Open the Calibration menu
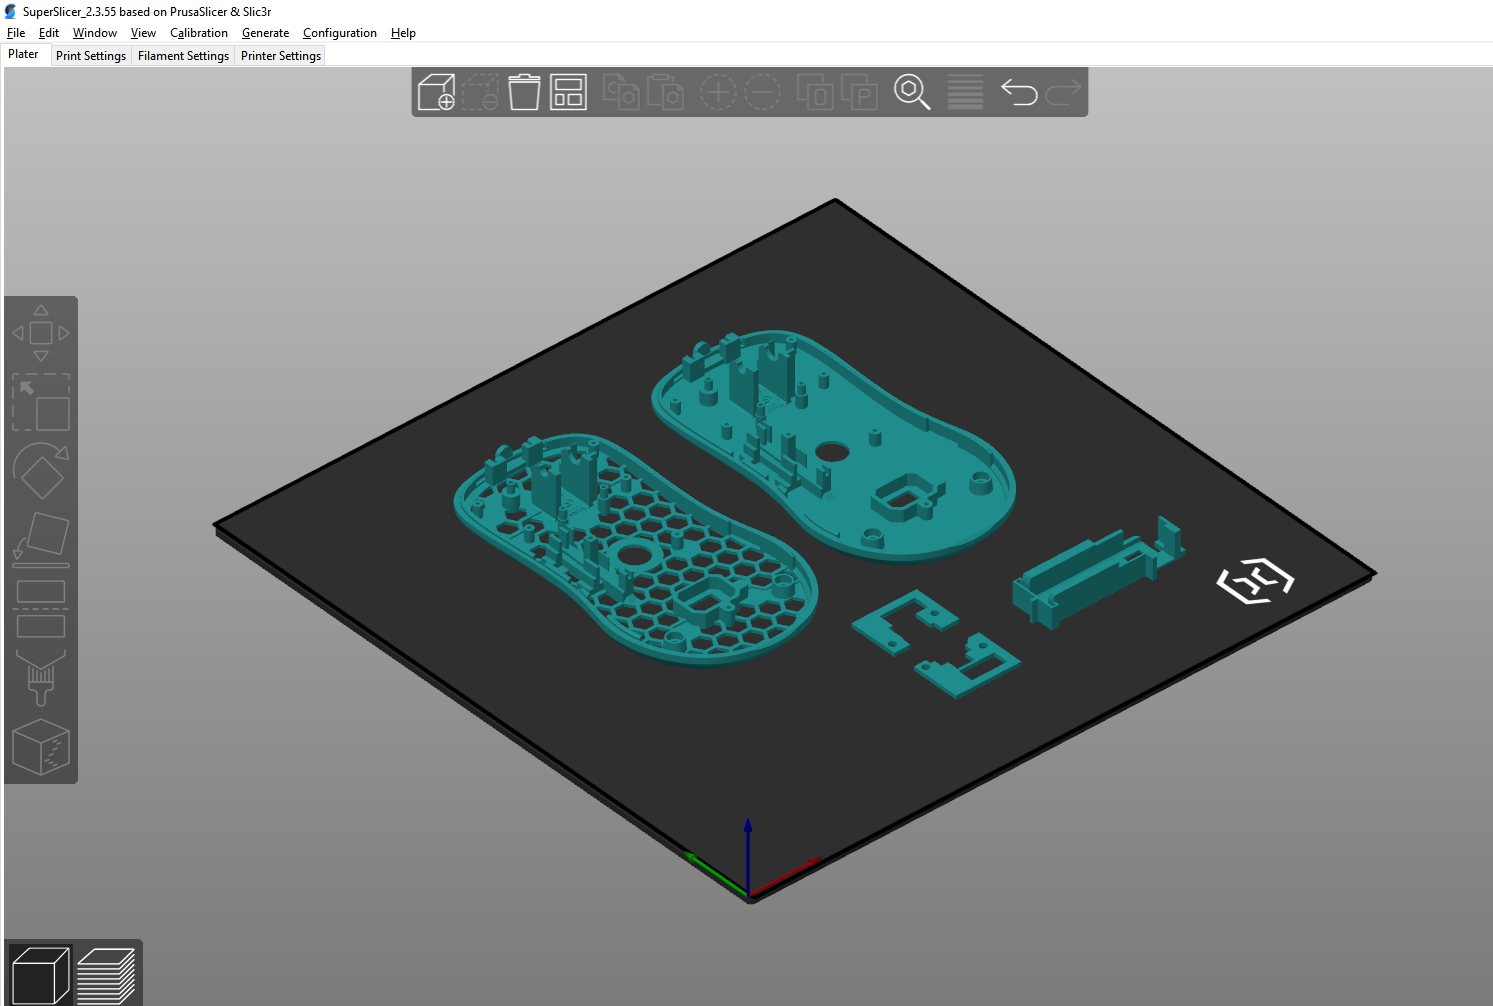Viewport: 1493px width, 1006px height. coord(199,32)
